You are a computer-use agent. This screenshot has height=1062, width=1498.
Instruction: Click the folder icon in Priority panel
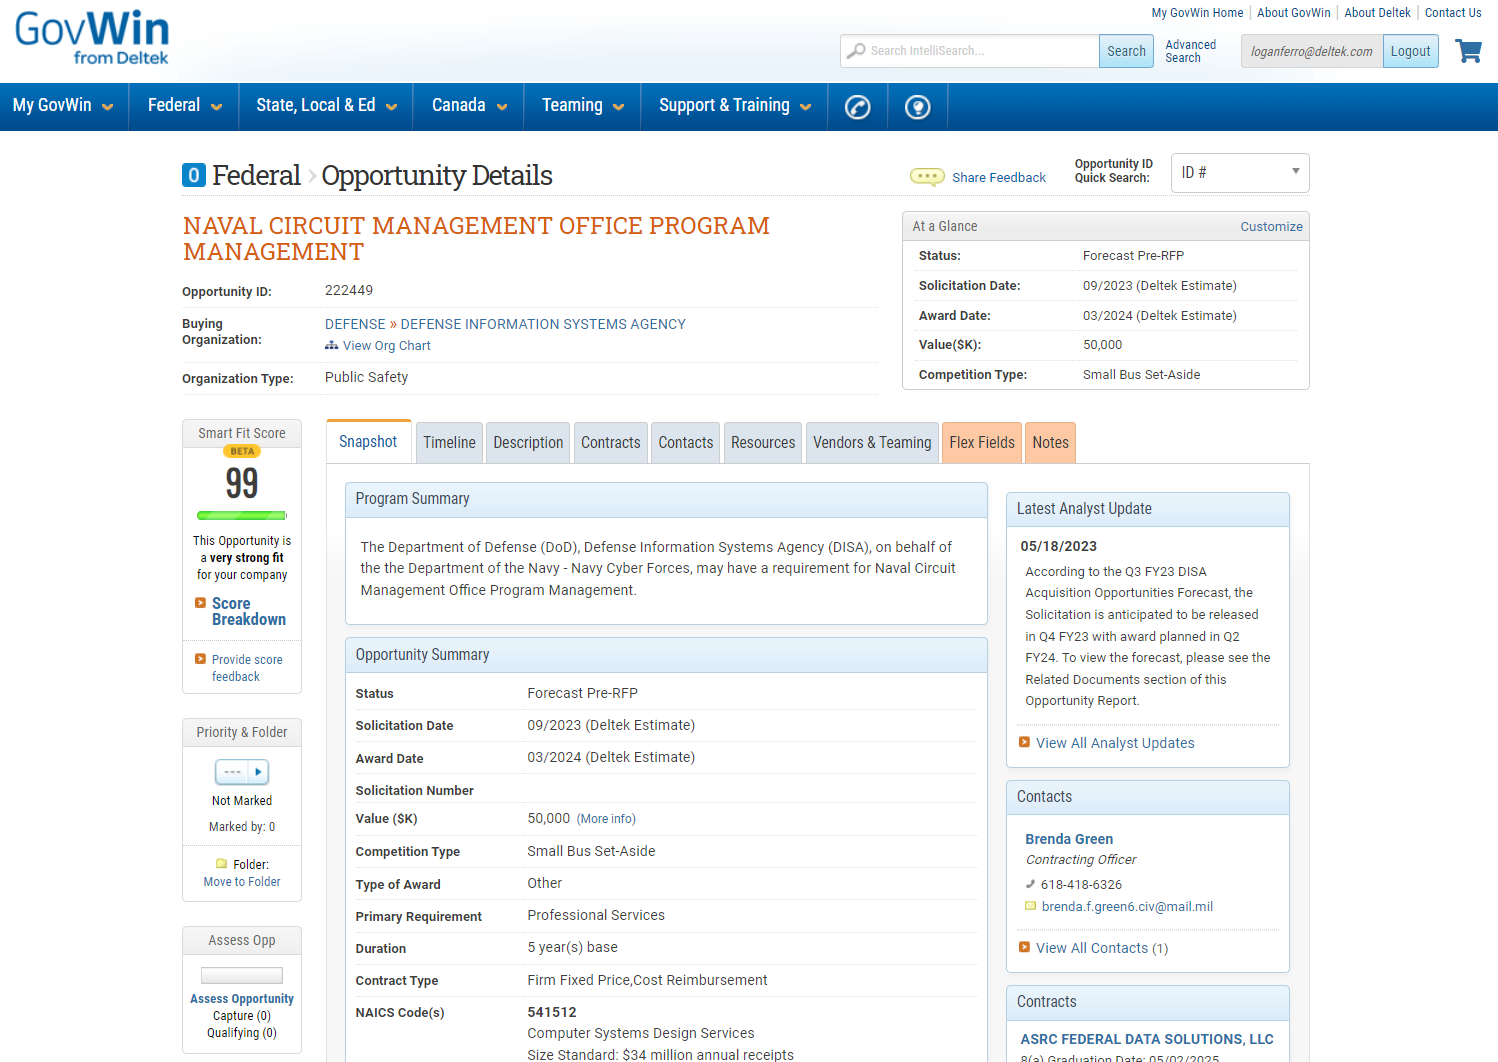click(x=222, y=864)
